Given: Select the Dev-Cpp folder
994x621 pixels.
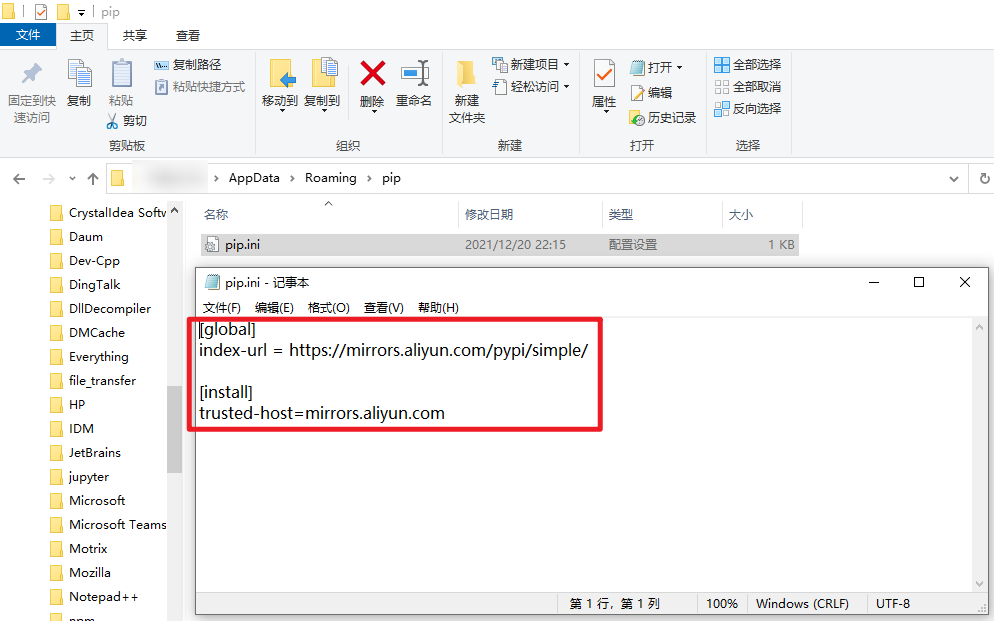Looking at the screenshot, I should click(85, 261).
